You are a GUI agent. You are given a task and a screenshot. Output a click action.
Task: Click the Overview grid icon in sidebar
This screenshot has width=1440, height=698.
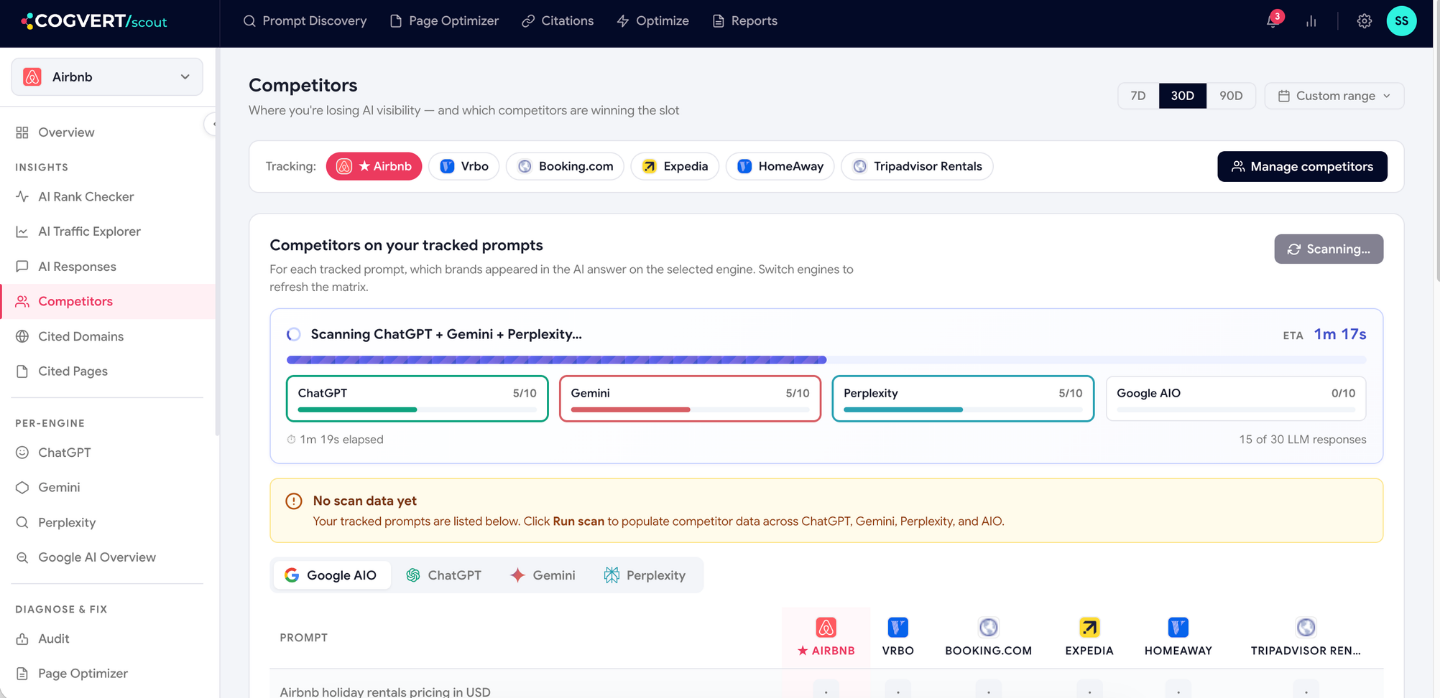(x=22, y=132)
